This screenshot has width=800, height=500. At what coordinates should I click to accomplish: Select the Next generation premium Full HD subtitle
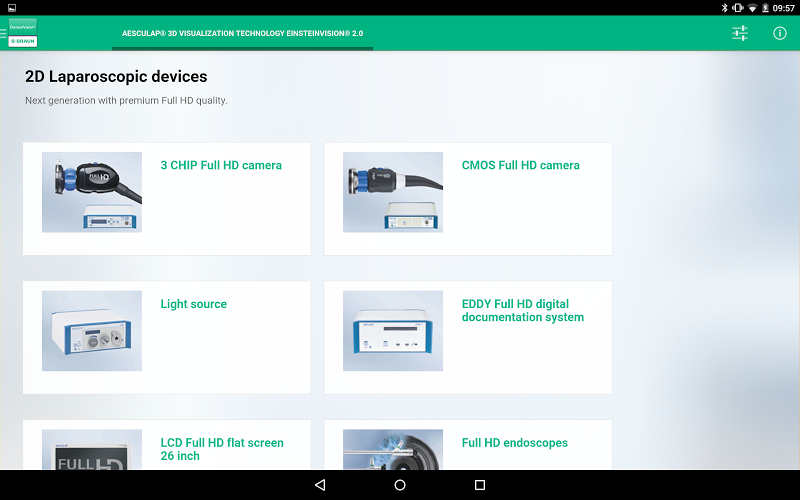(x=127, y=101)
